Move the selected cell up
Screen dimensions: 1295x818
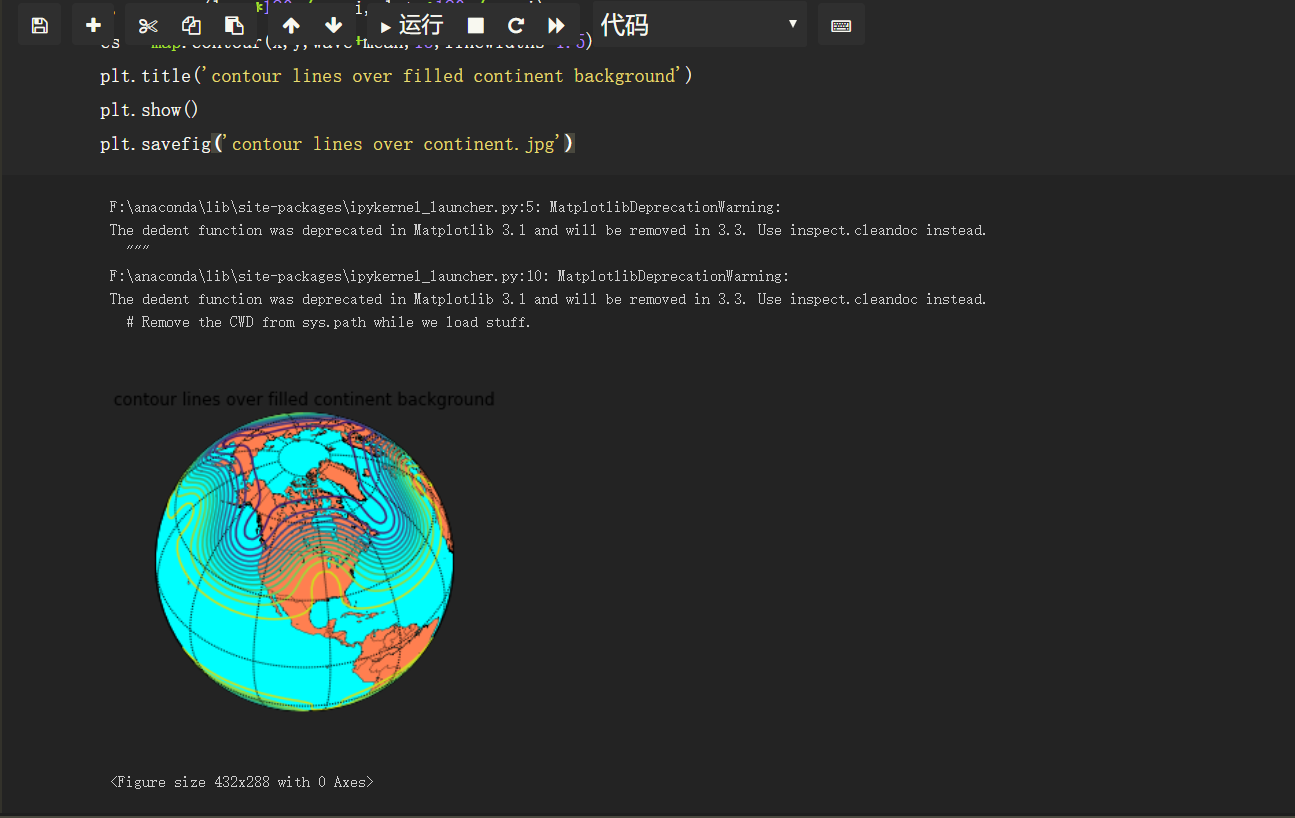(290, 24)
